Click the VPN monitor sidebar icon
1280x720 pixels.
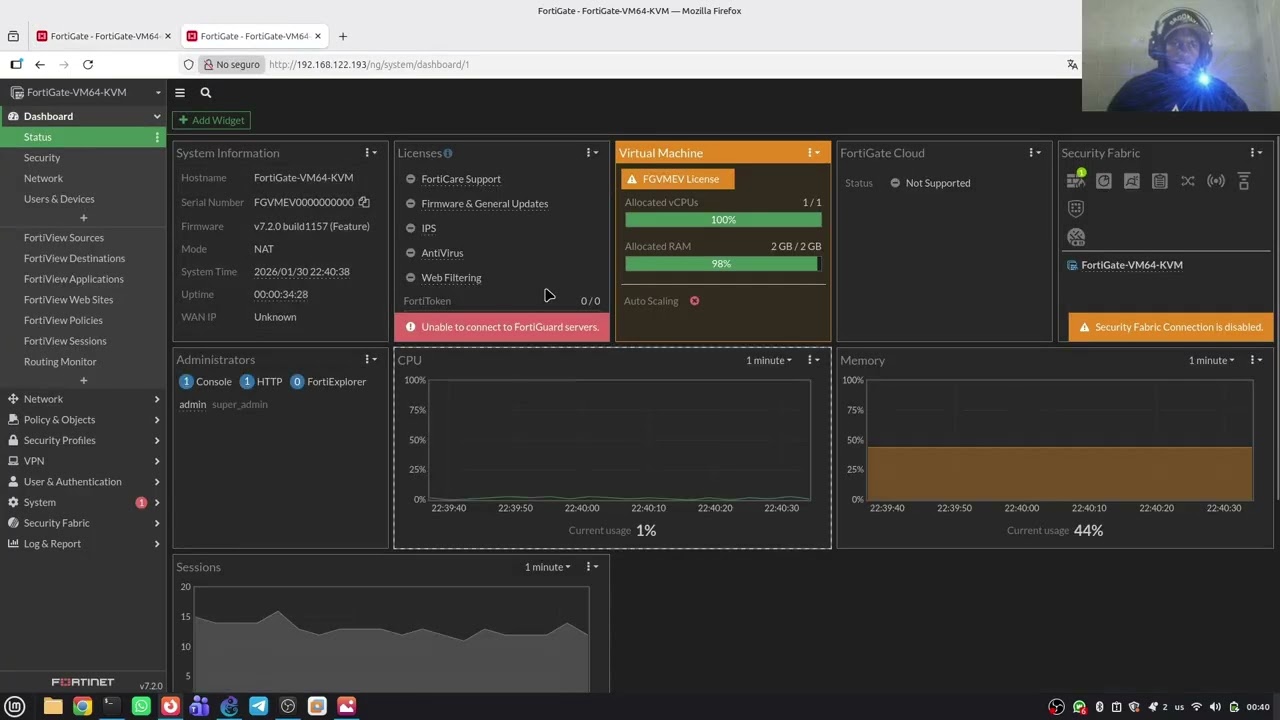tap(13, 461)
